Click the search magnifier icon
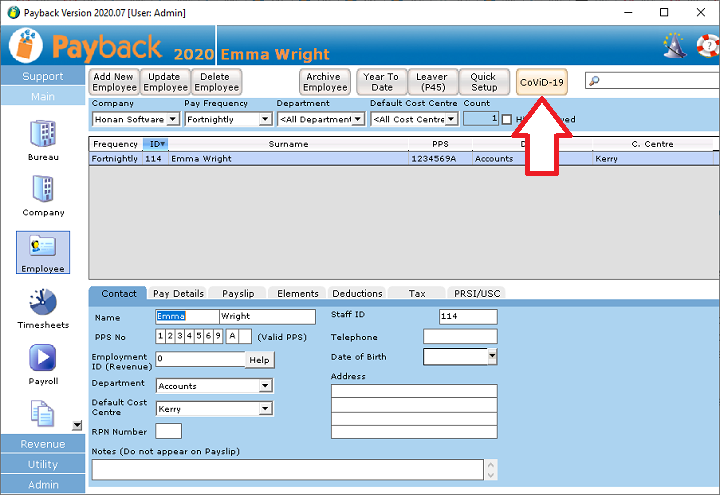The height and width of the screenshot is (495, 720). 594,82
